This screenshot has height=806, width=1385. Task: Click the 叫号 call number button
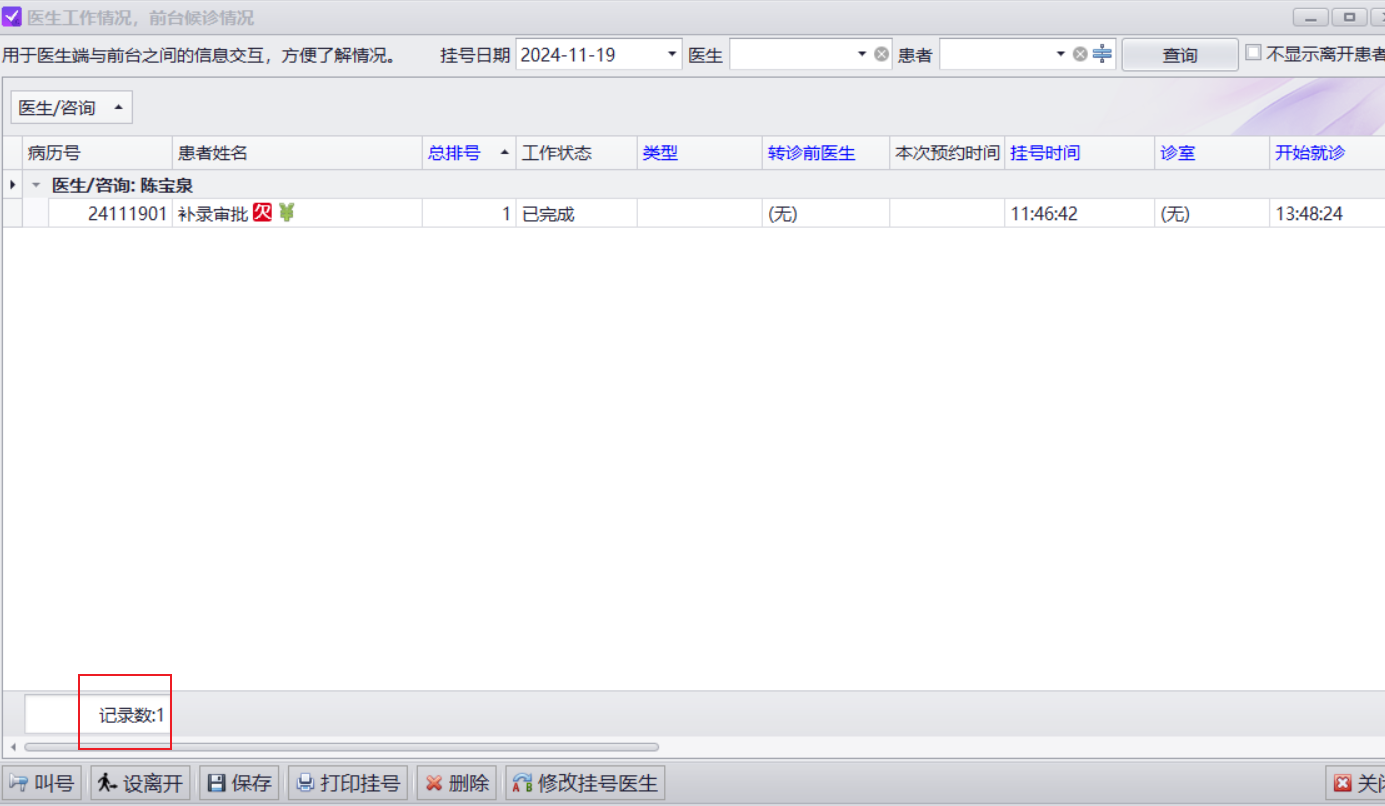pyautogui.click(x=42, y=783)
